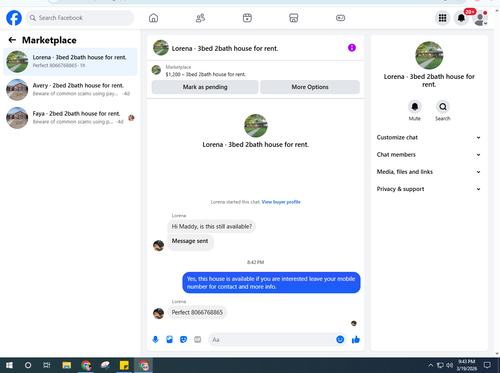Image resolution: width=500 pixels, height=373 pixels.
Task: Expand Media, files and links section
Action: tap(429, 172)
